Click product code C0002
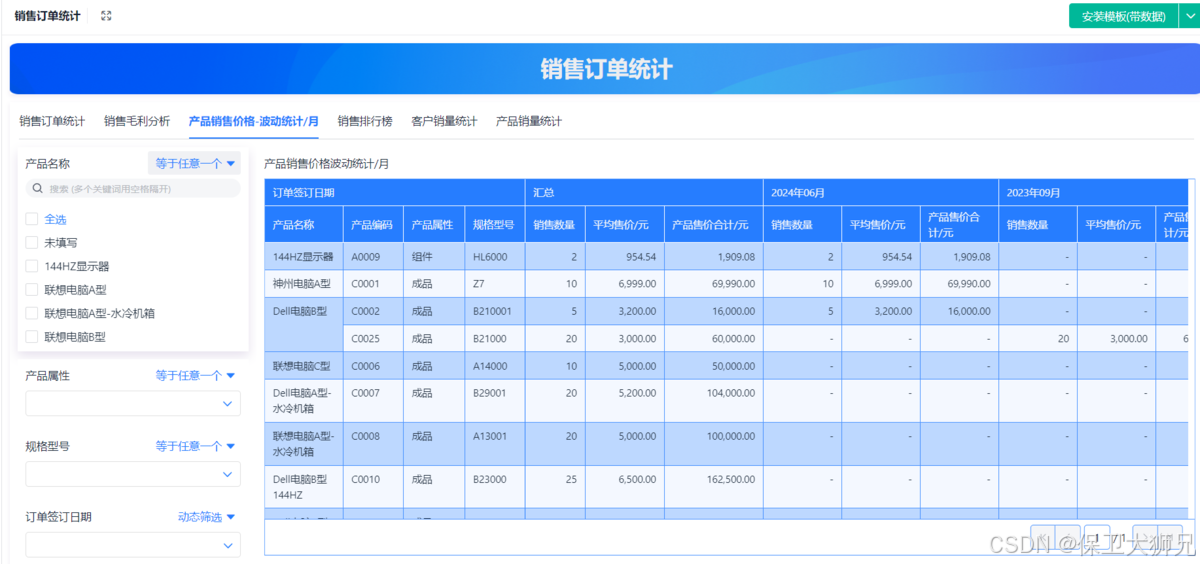This screenshot has width=1200, height=564. (x=374, y=311)
